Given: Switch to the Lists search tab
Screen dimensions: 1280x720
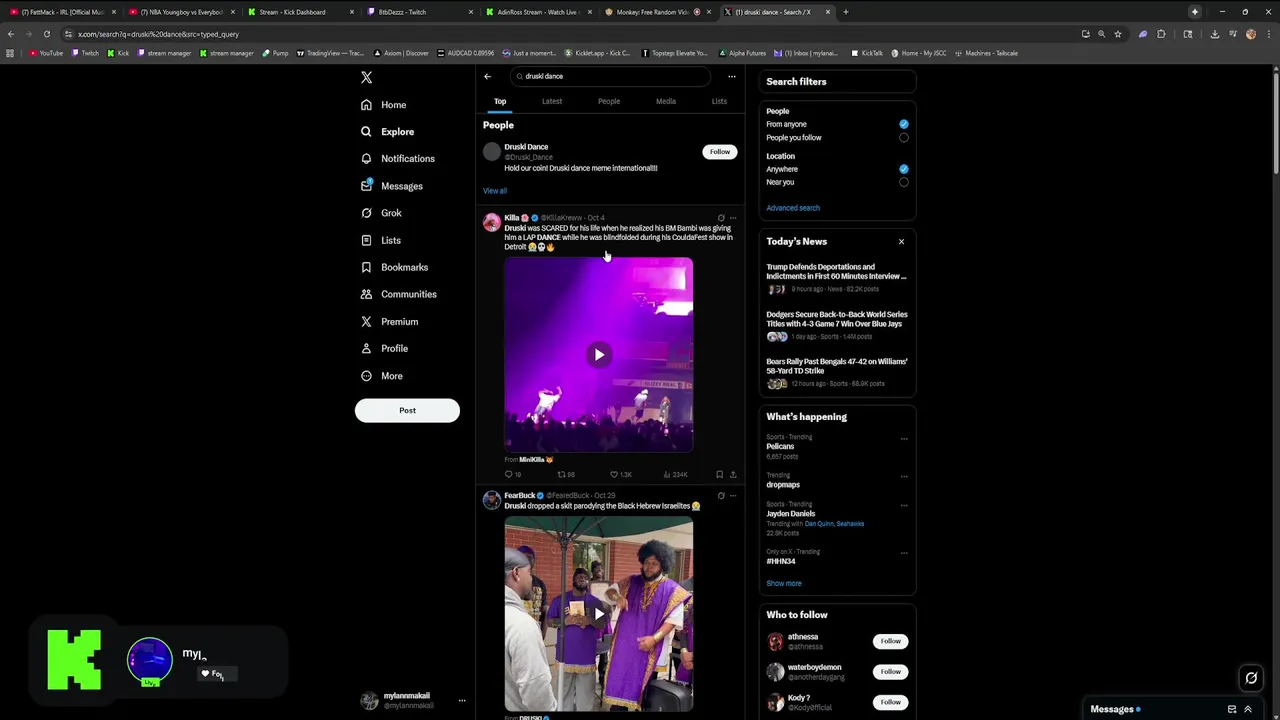Looking at the screenshot, I should click(719, 101).
